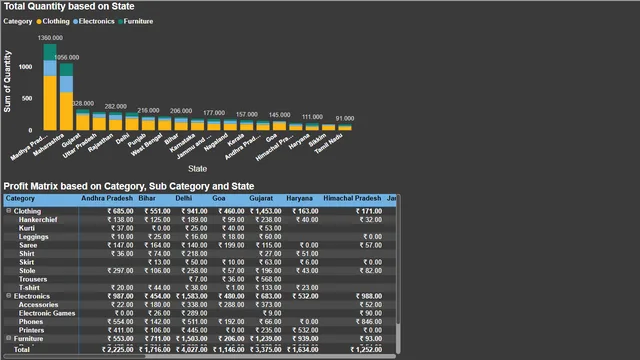Click Maharashtra yellow Clothing bar segment

(66, 111)
